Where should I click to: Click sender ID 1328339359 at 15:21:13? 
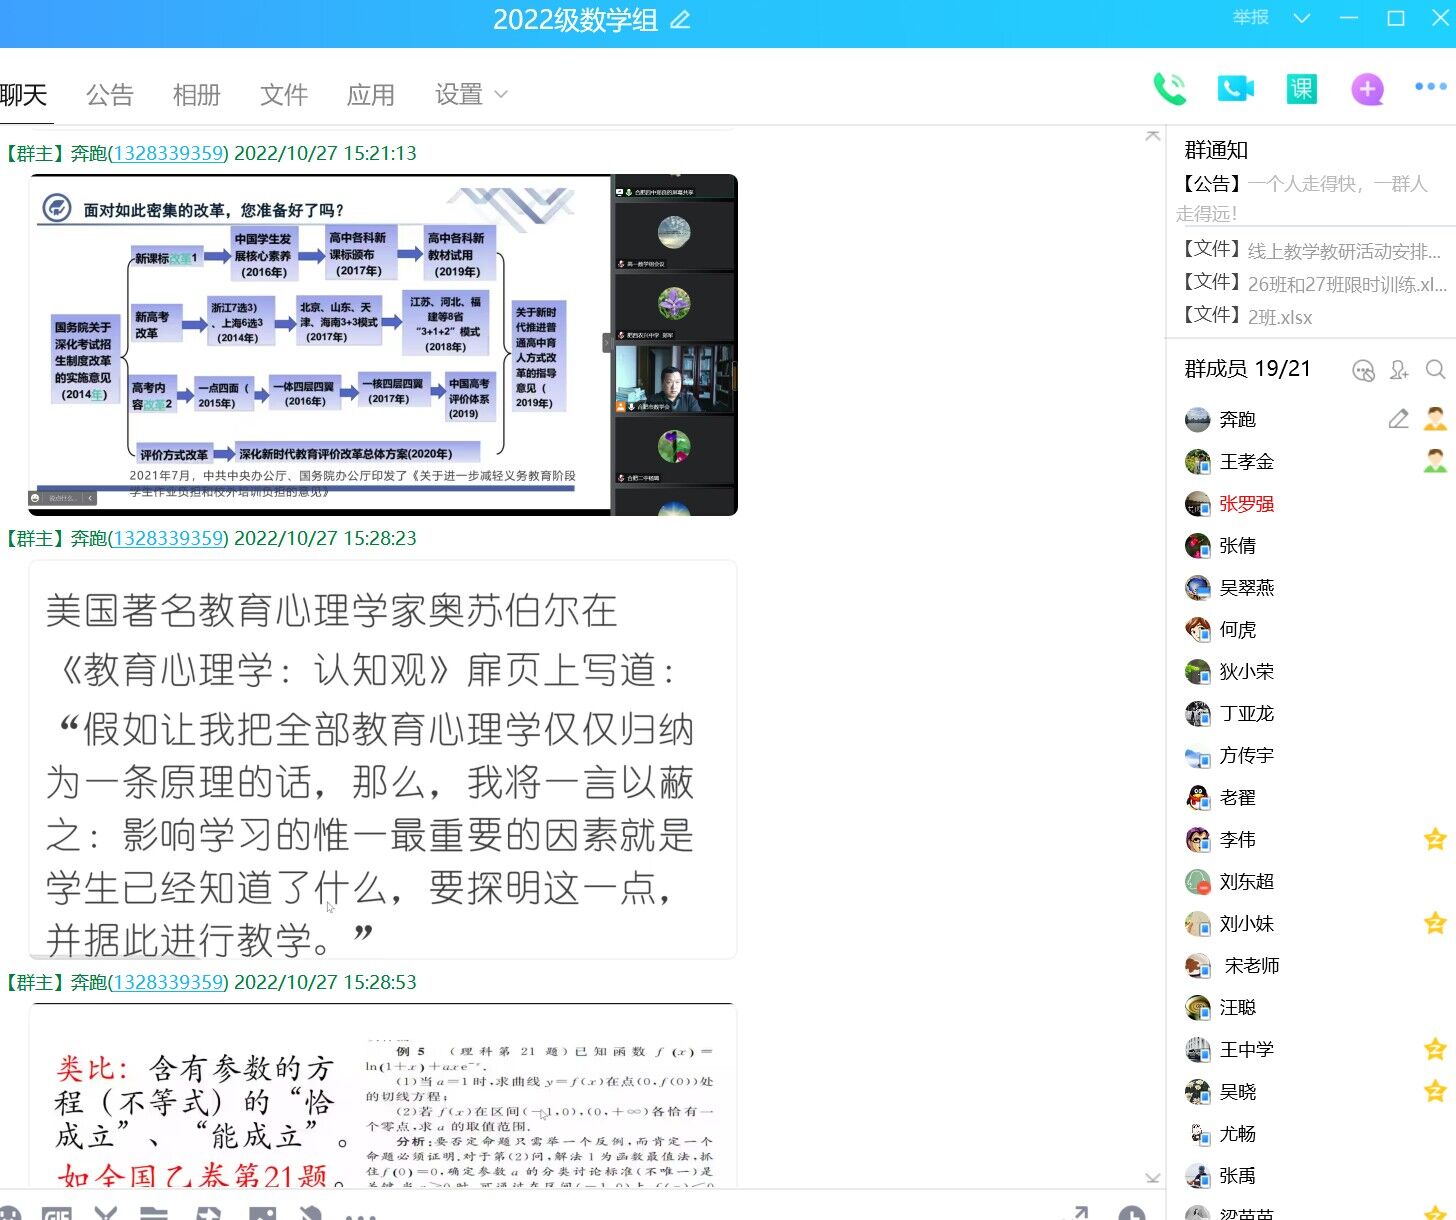tap(168, 153)
